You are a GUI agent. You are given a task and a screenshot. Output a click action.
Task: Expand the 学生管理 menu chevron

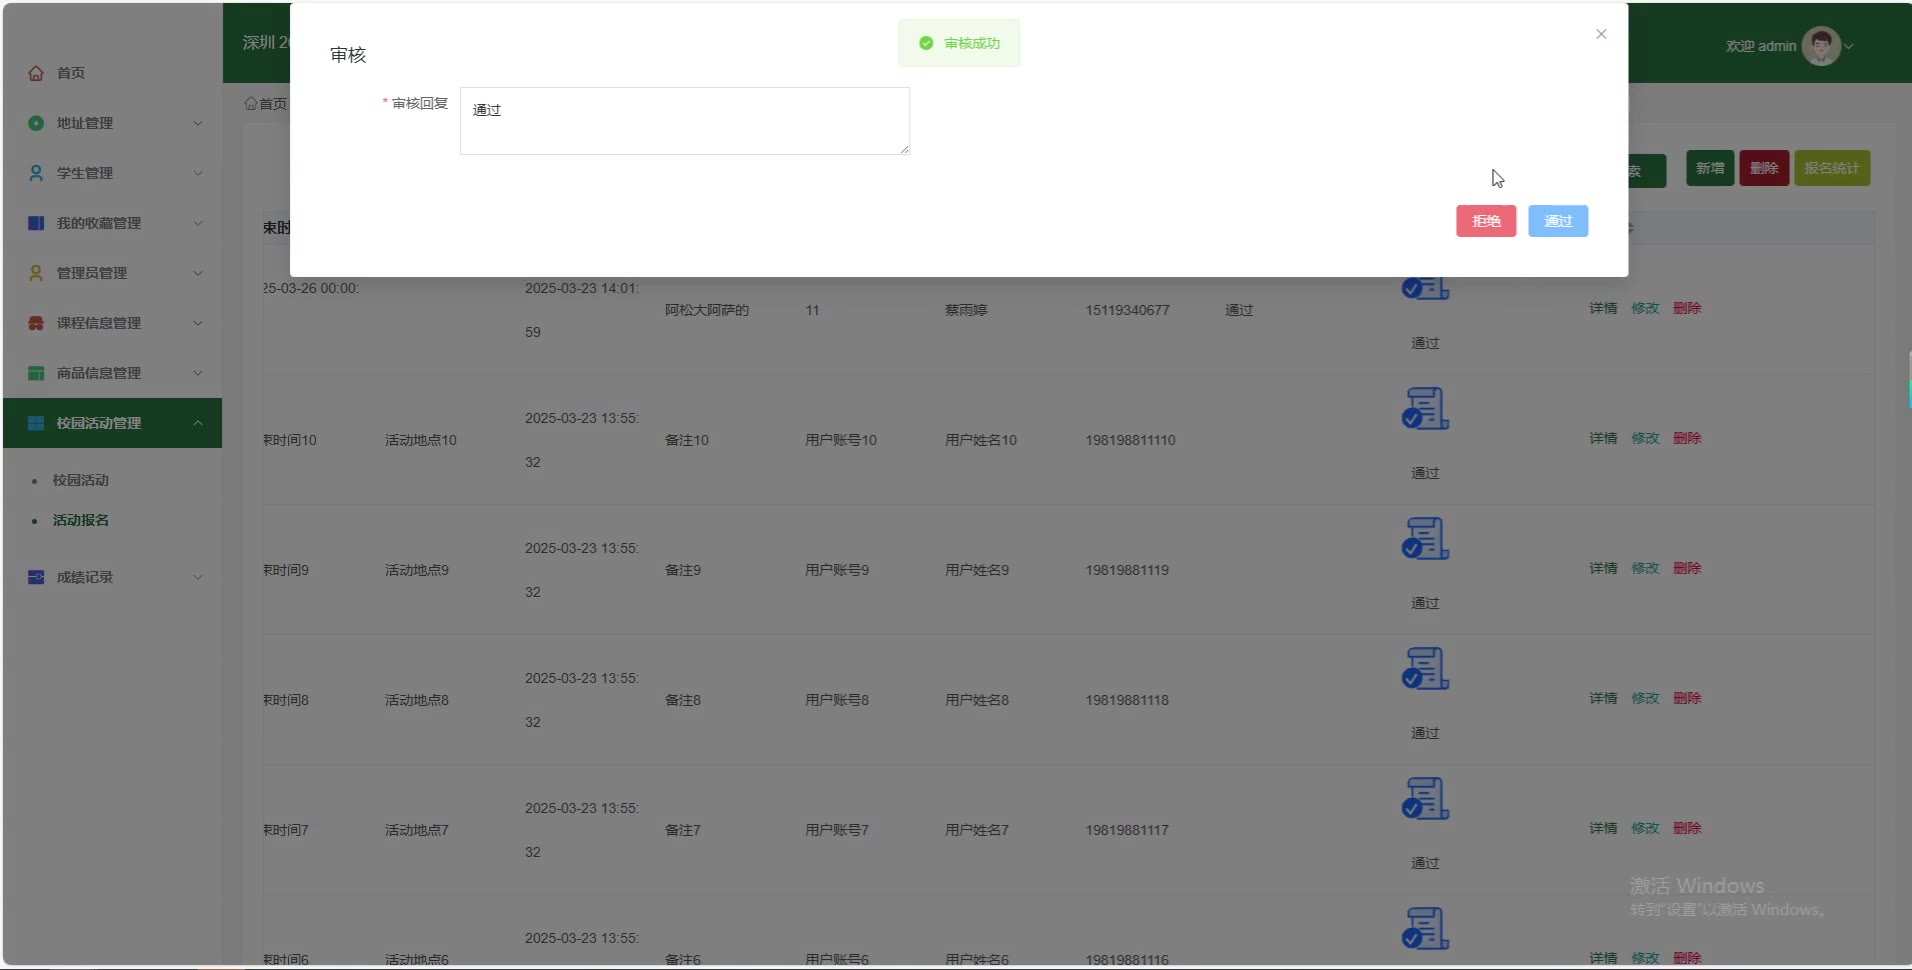(x=198, y=173)
